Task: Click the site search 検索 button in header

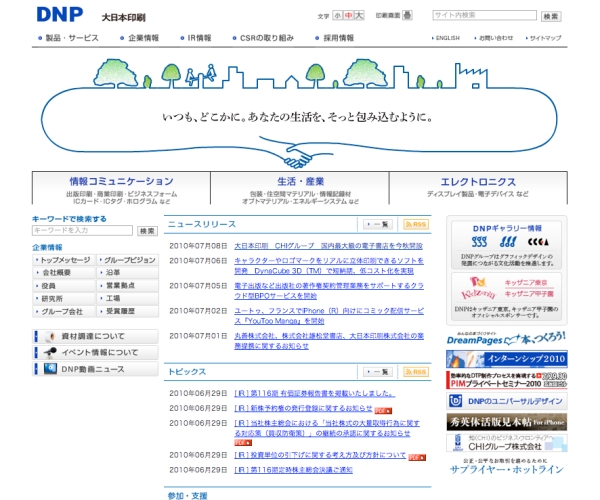Action: (x=551, y=16)
